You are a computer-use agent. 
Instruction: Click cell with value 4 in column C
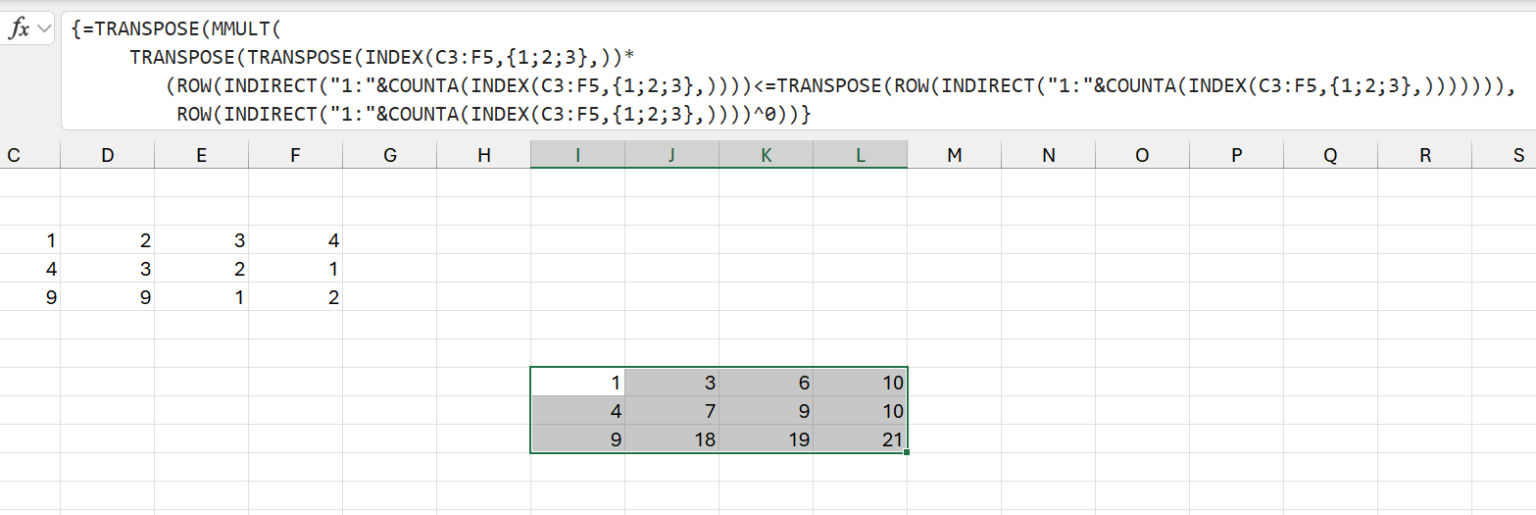(30, 269)
